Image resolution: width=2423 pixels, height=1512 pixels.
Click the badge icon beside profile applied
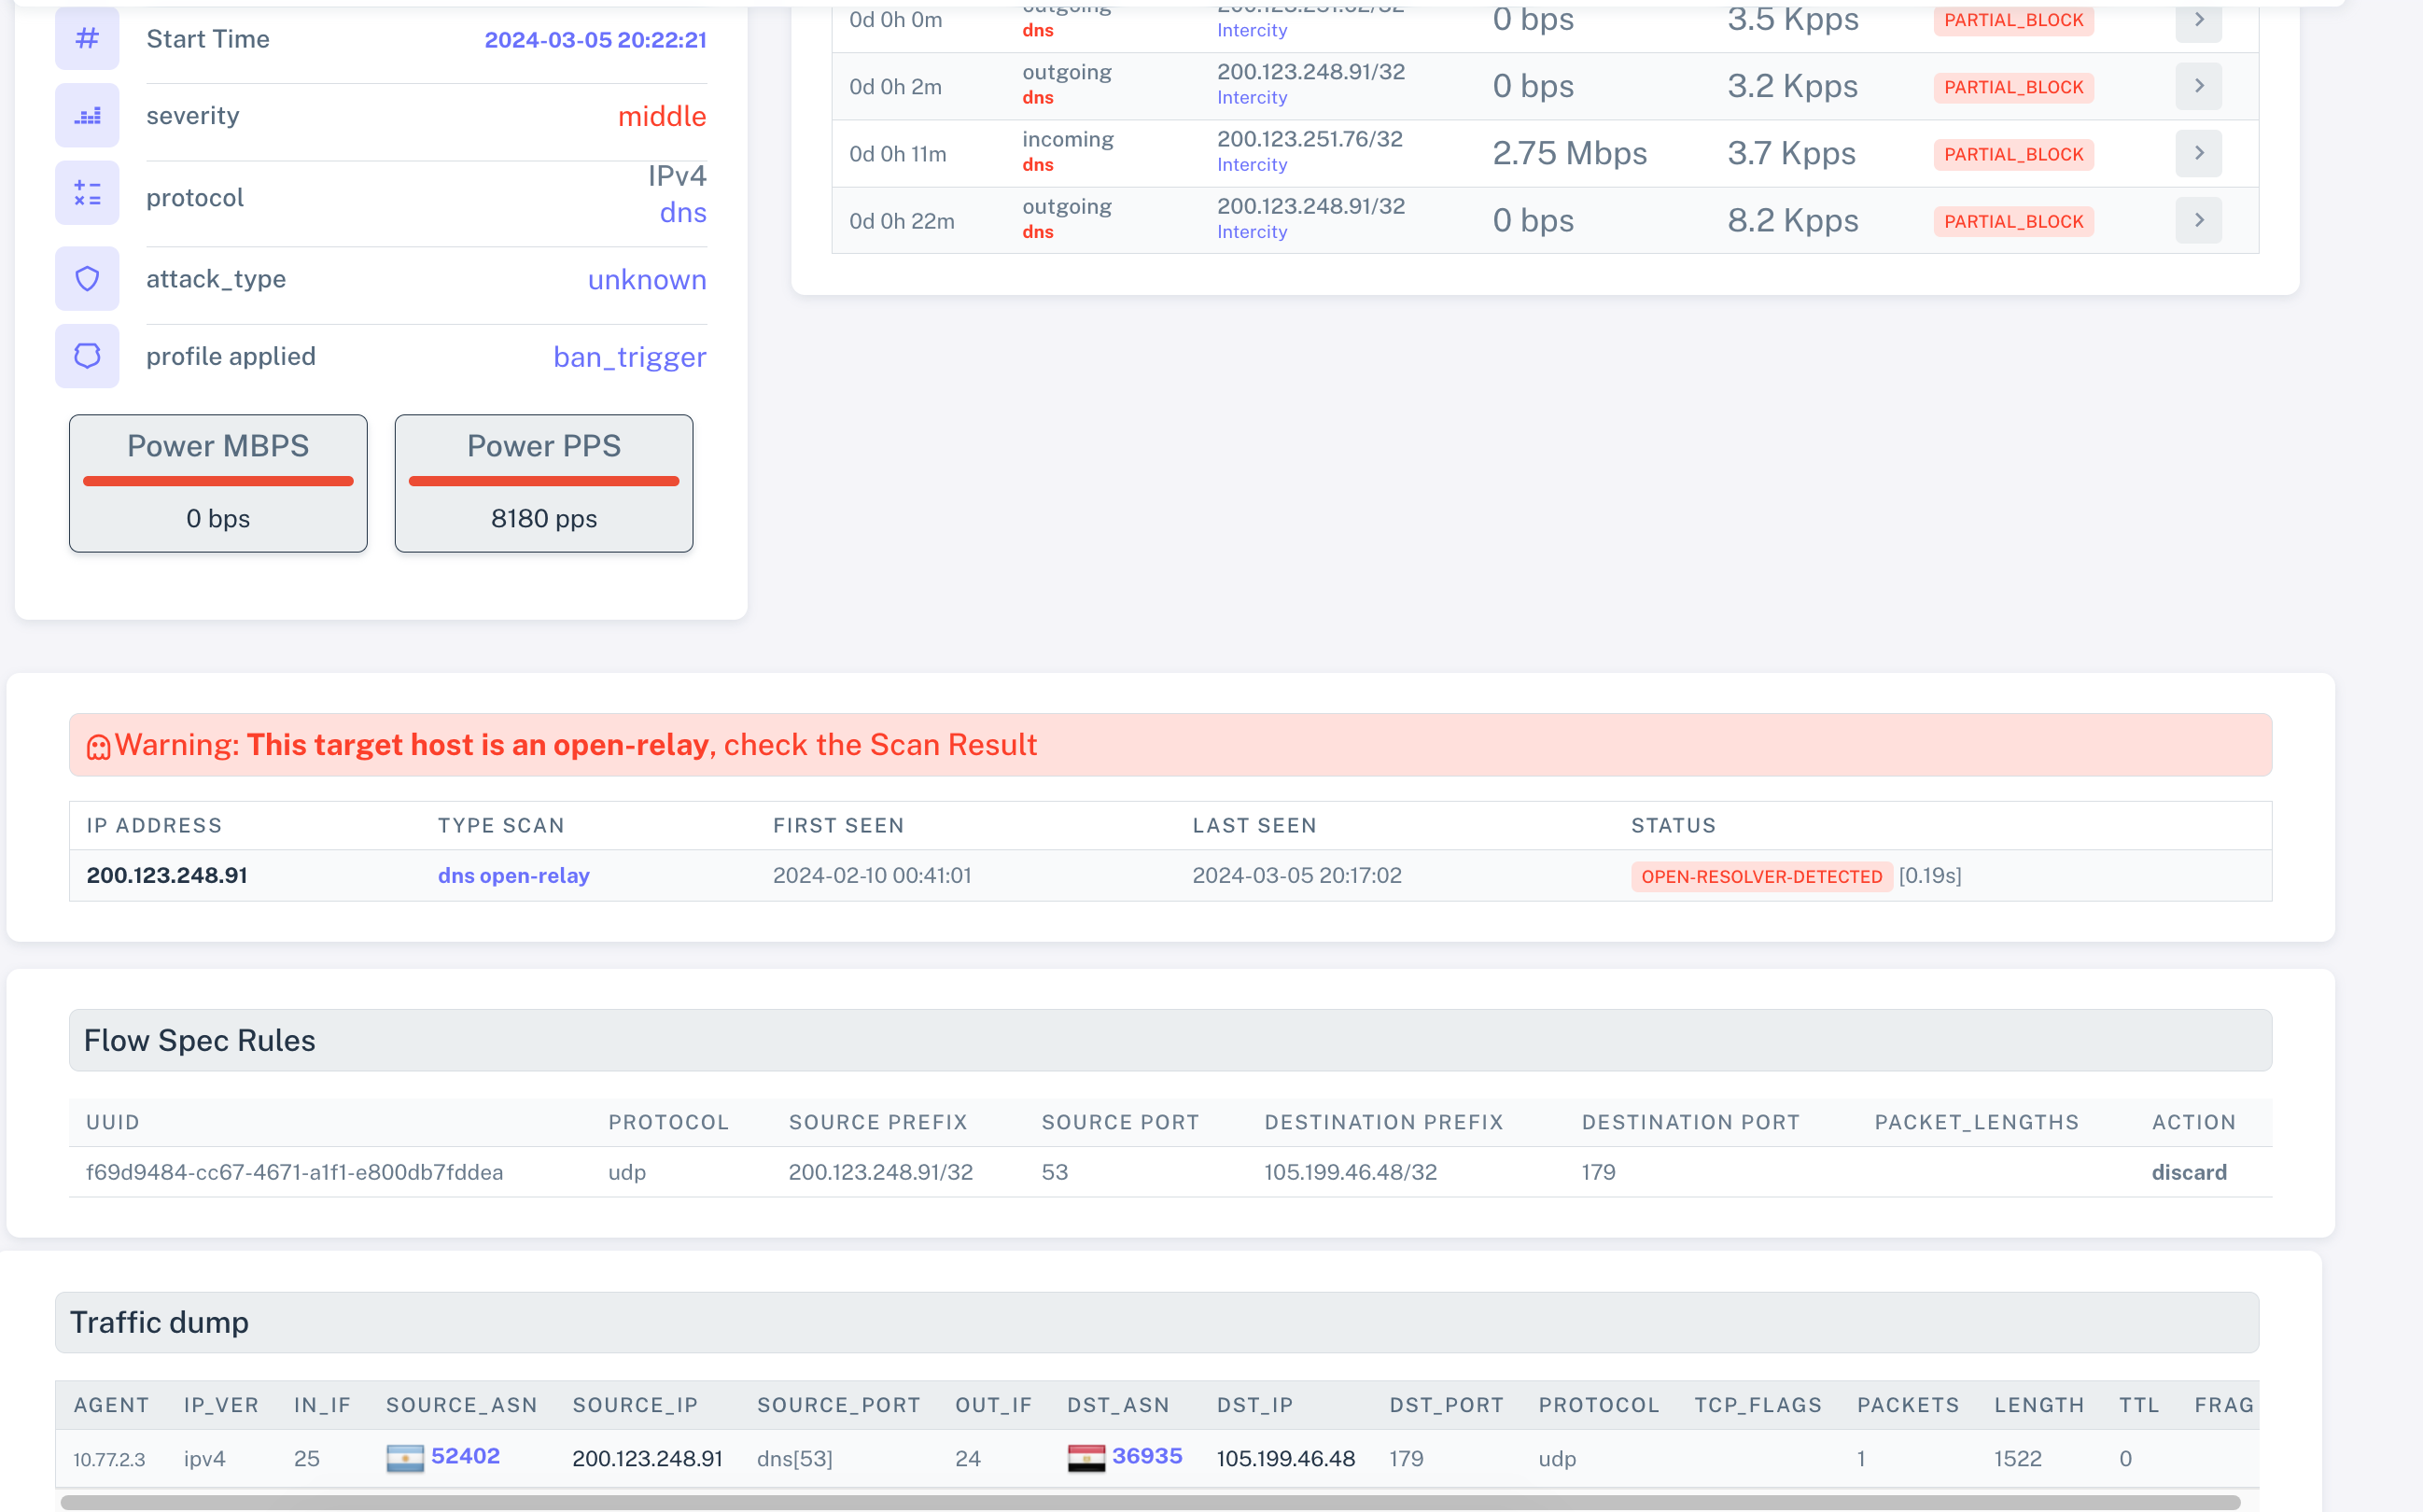[87, 356]
